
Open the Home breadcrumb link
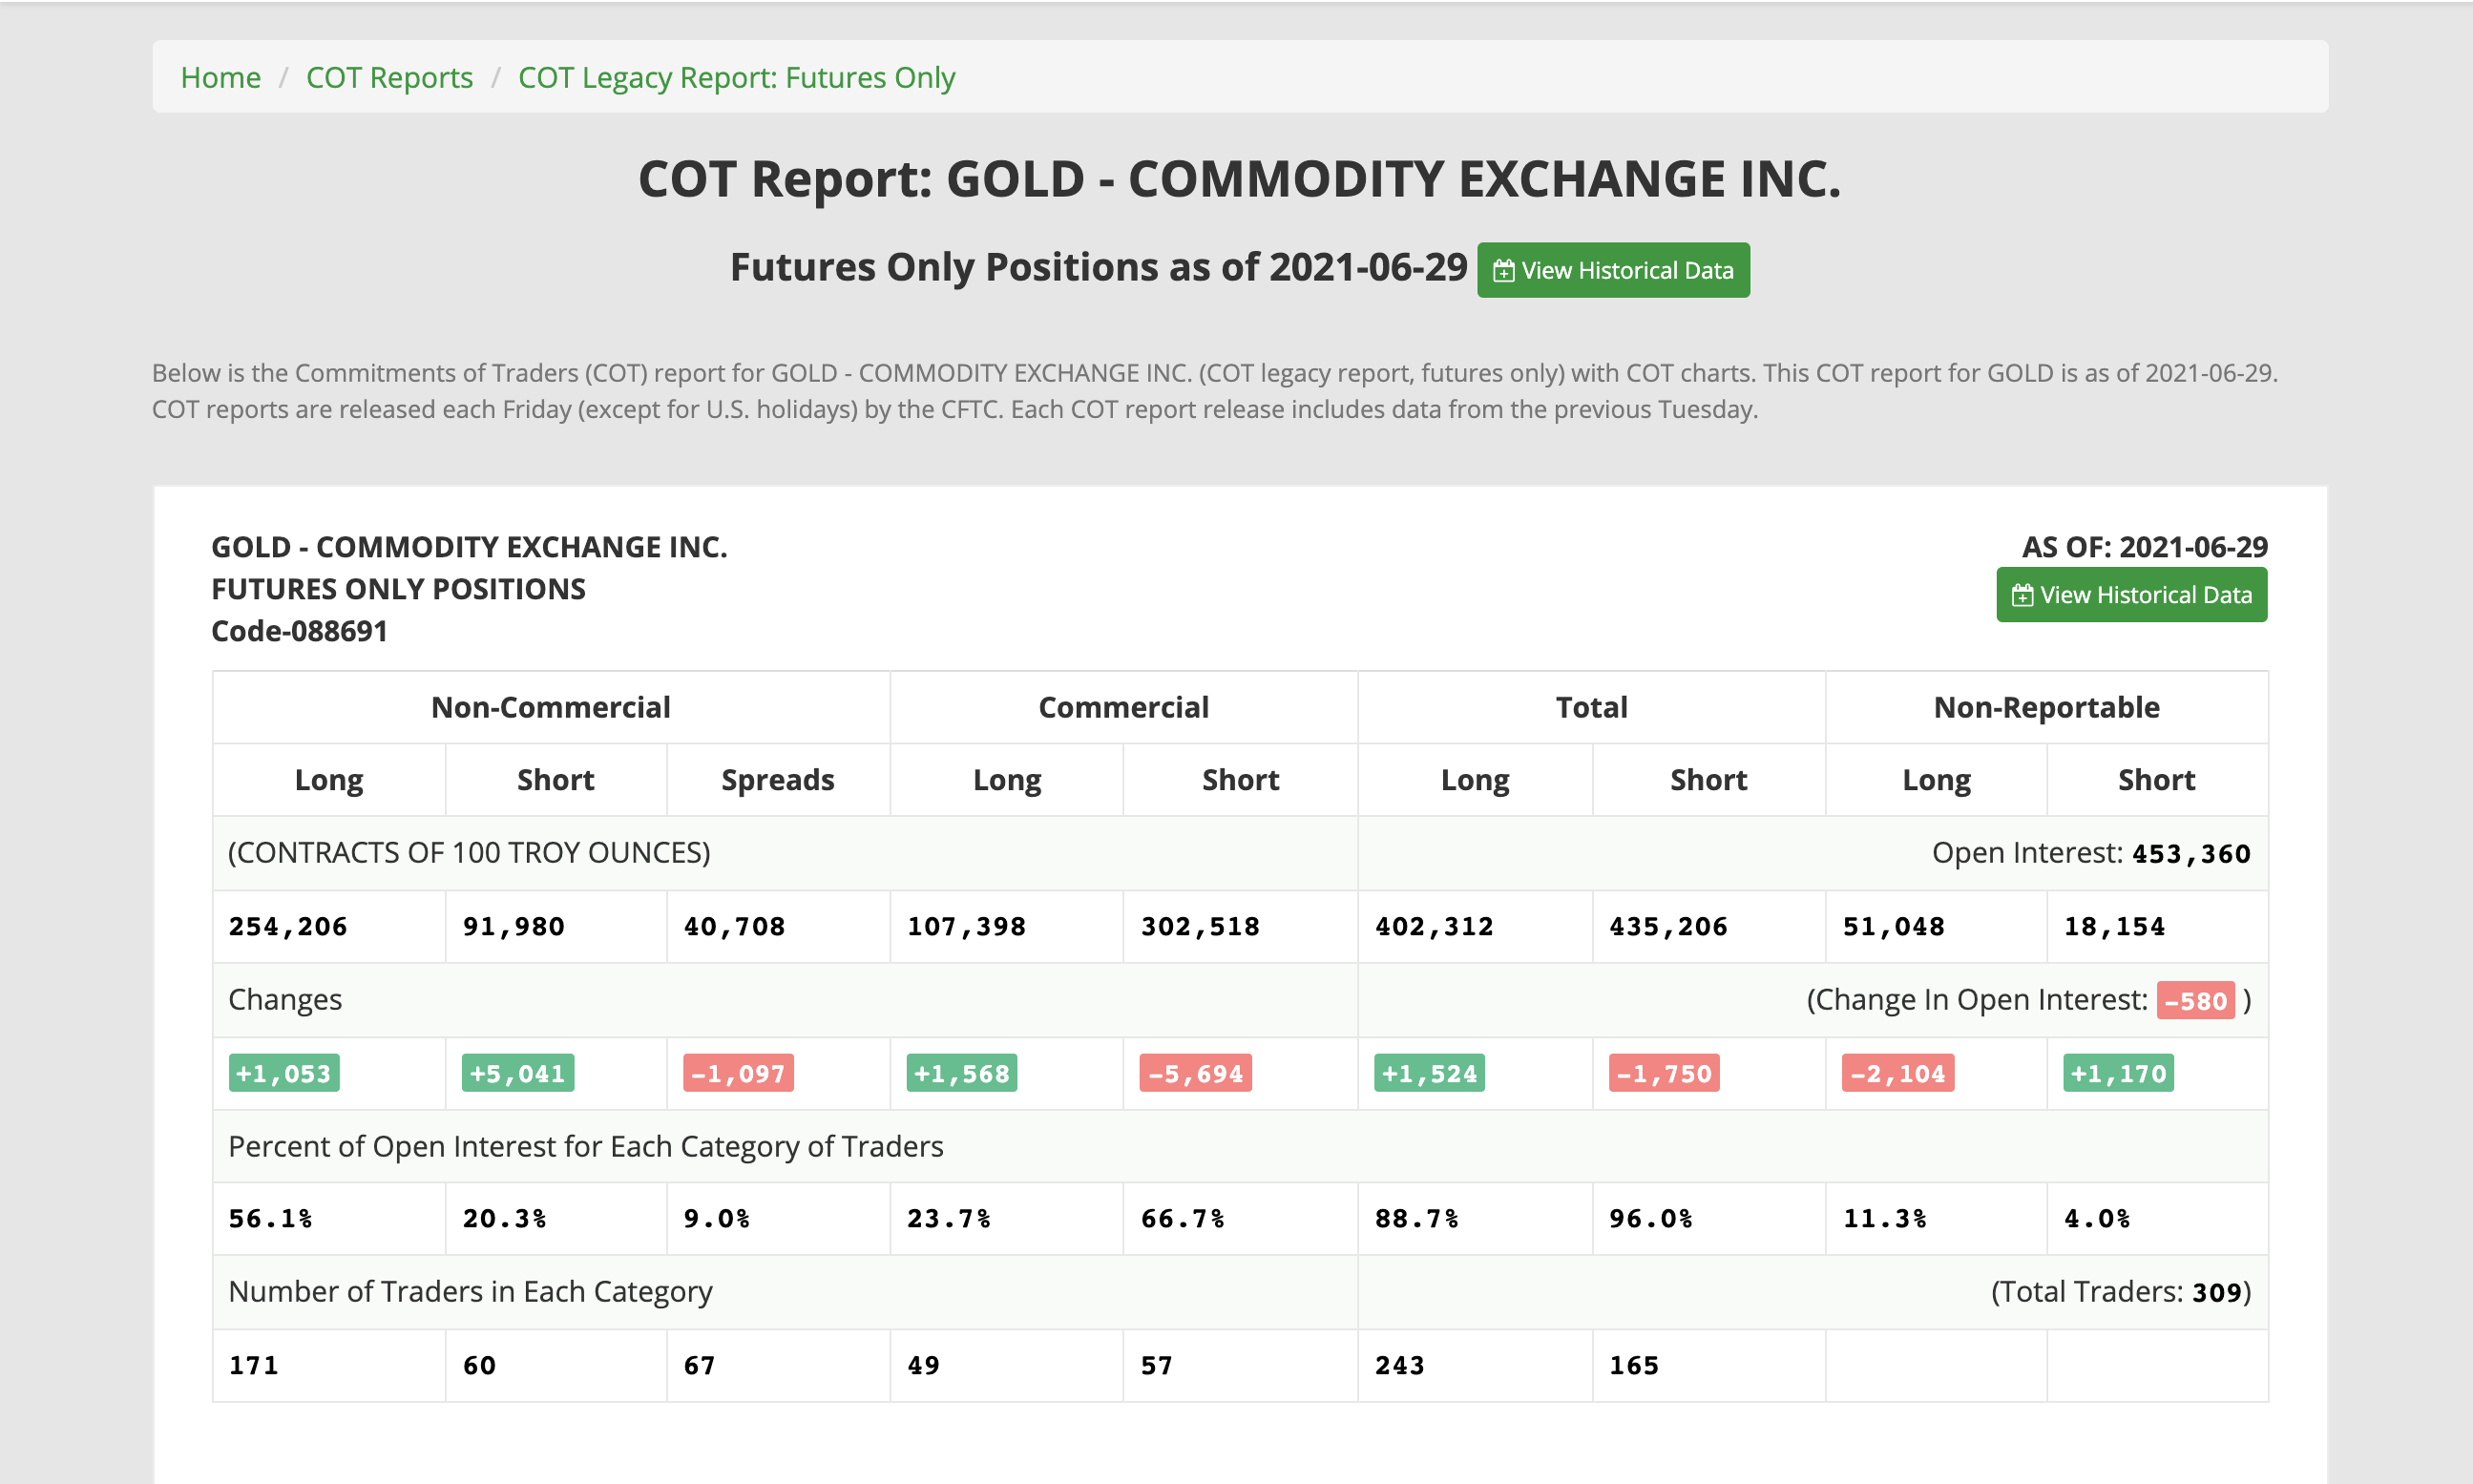point(220,77)
